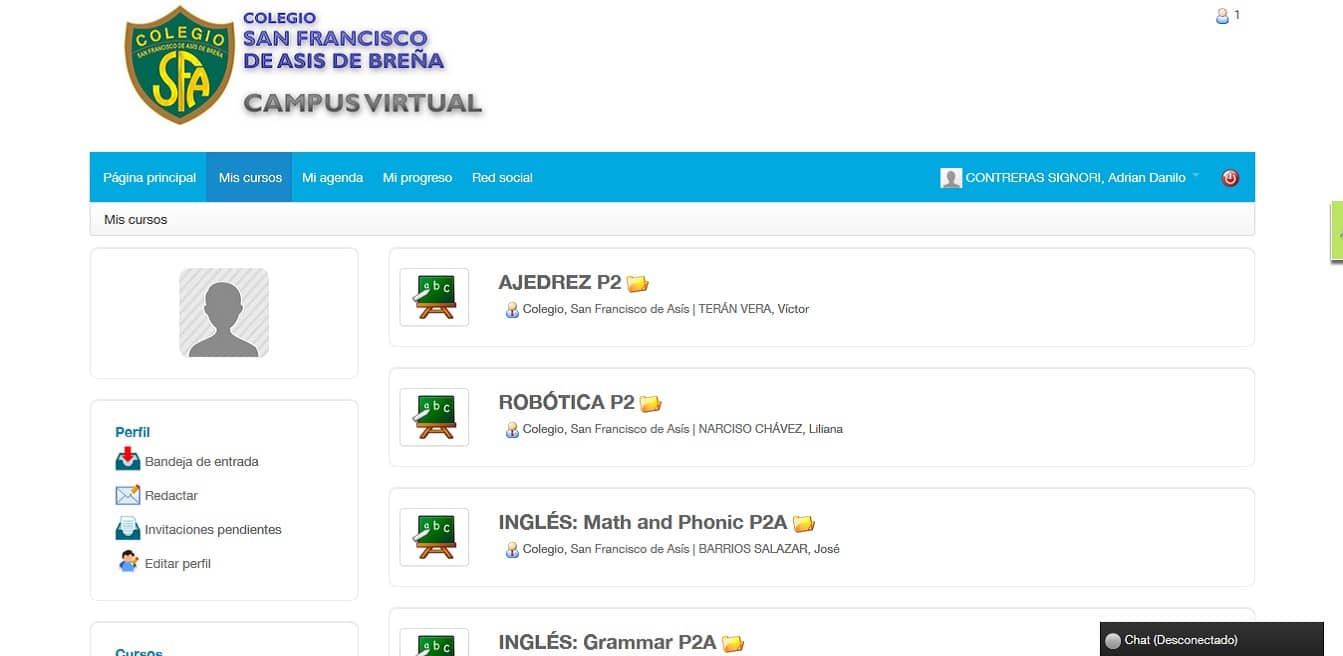Open the ROBÓTICA P2 folder icon
1343x656 pixels.
pyautogui.click(x=651, y=404)
